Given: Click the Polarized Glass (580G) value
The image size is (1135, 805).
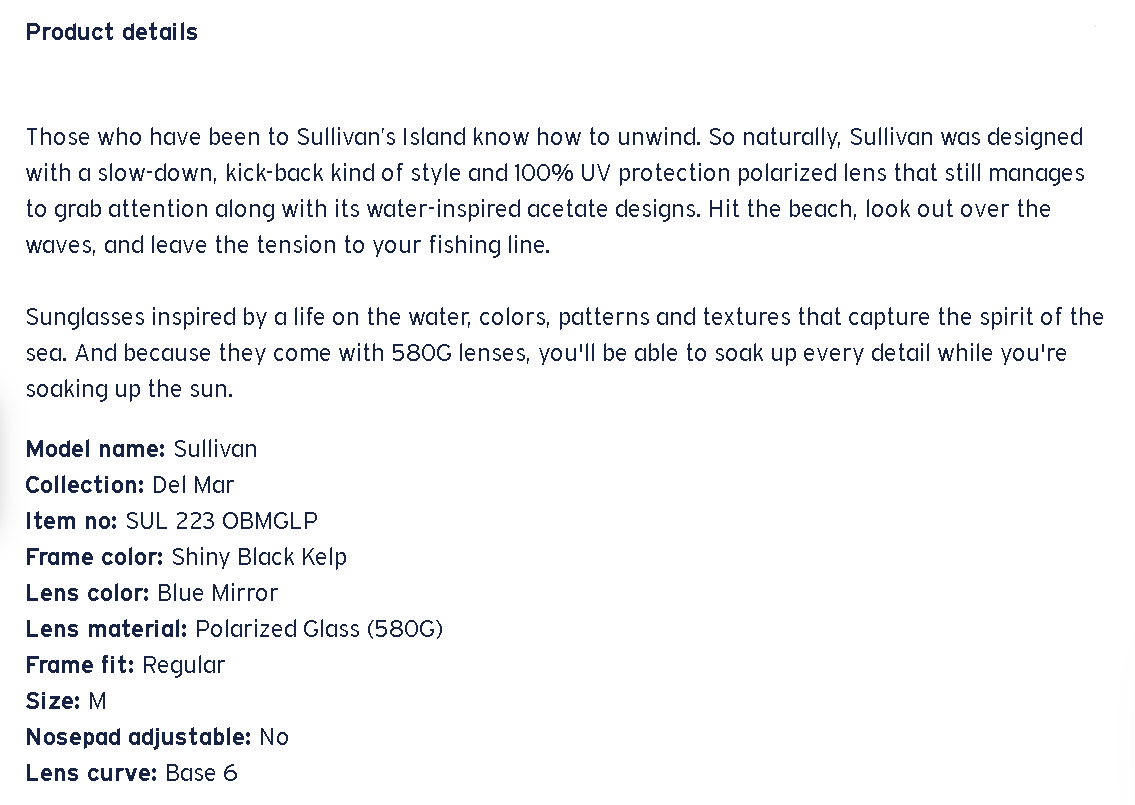Looking at the screenshot, I should point(319,629).
